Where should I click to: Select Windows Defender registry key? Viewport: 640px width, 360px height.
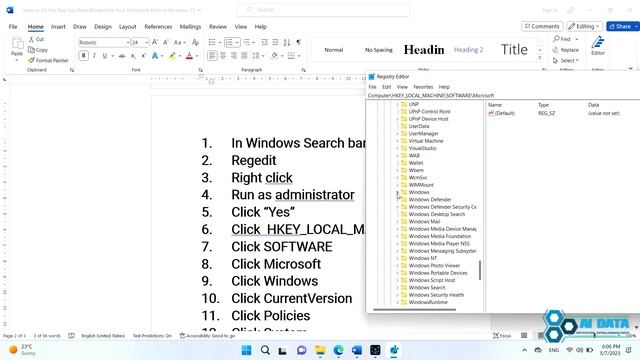pos(430,200)
